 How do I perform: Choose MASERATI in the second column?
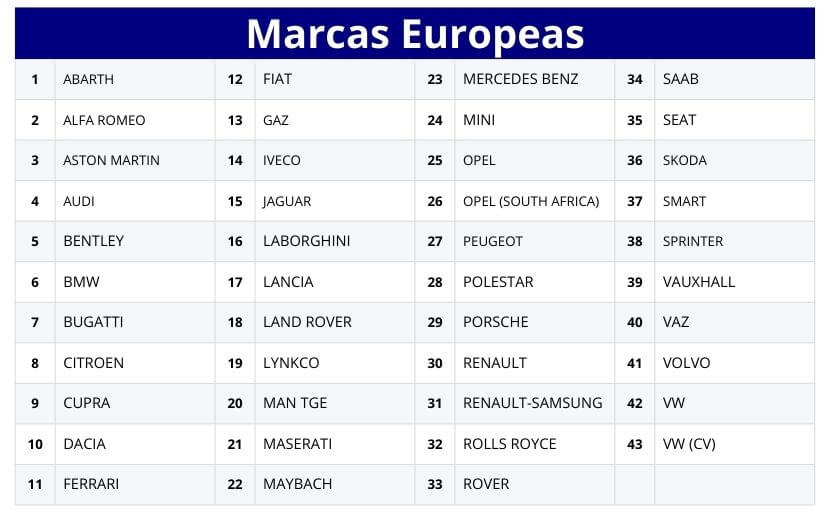(297, 444)
